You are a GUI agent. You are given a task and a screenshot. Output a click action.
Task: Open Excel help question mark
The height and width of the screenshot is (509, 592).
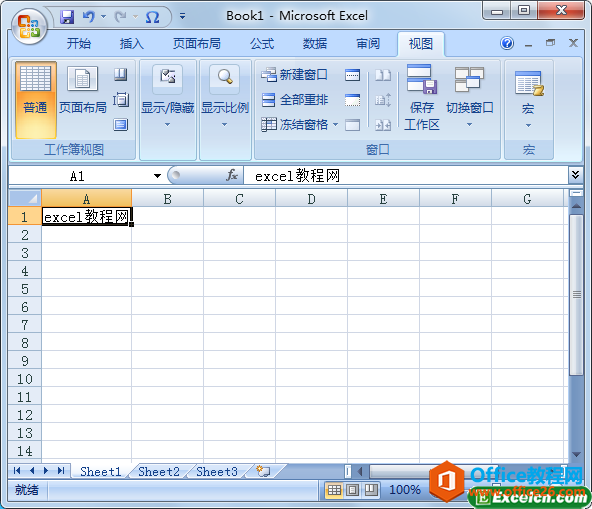point(507,43)
